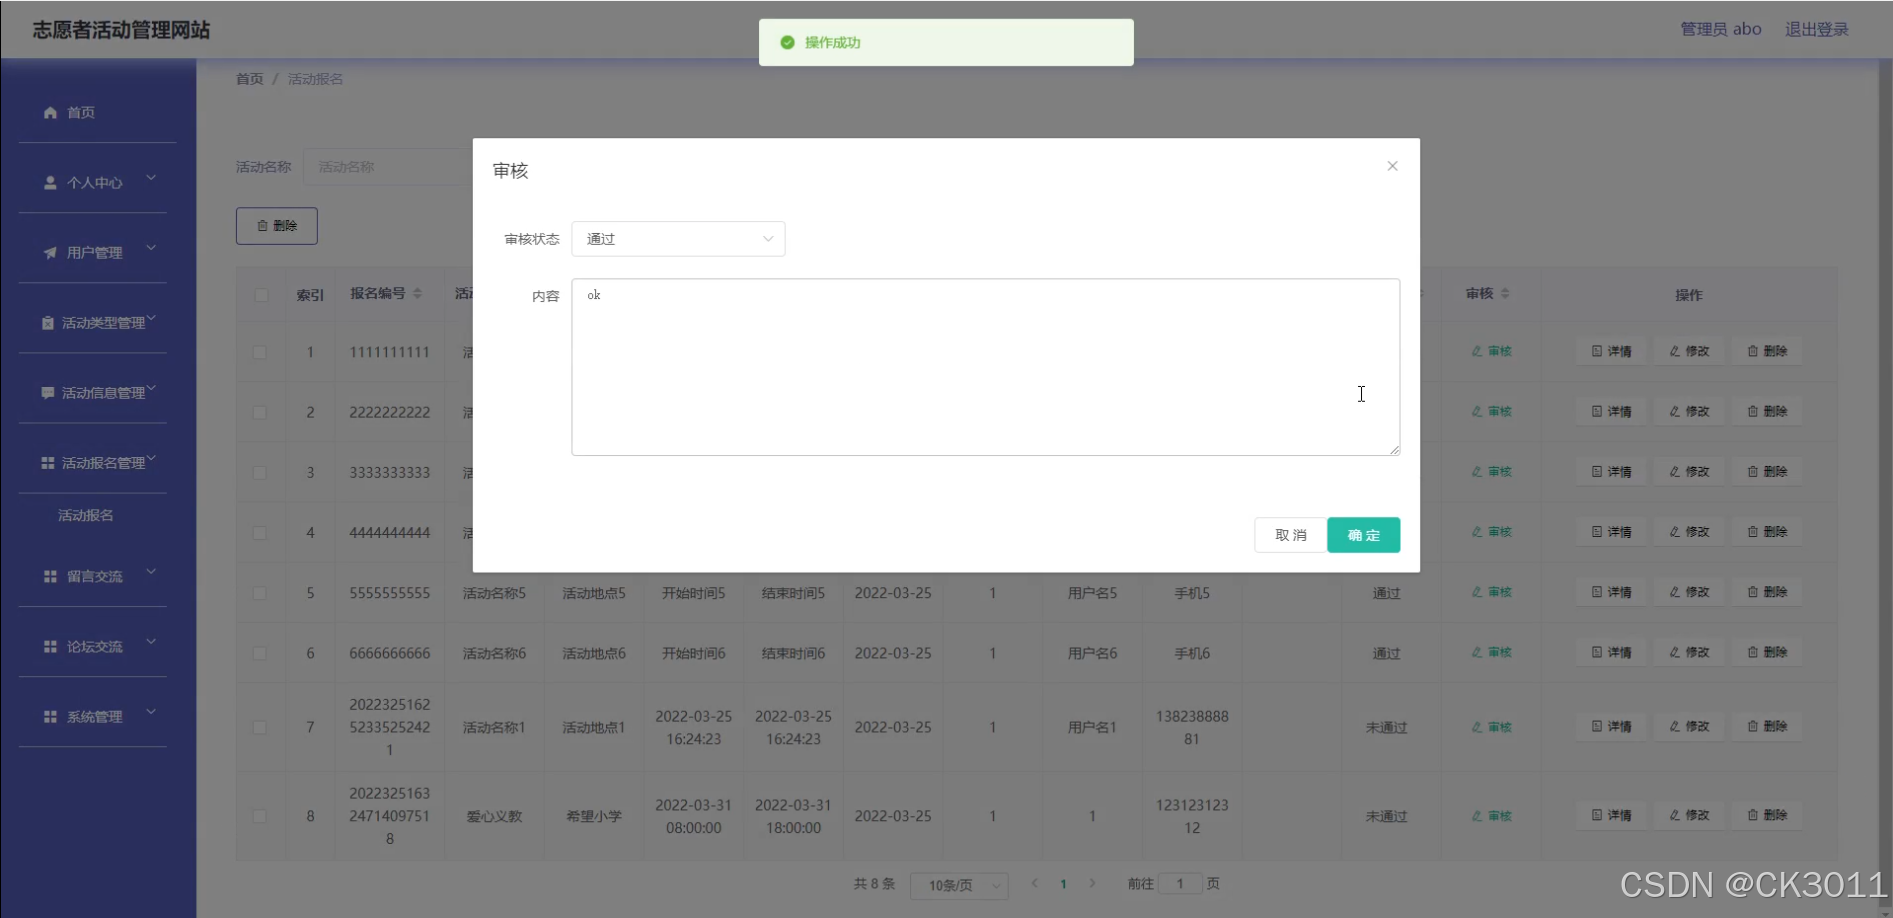
Task: Click the 系统管理 grid icon
Action: [x=50, y=717]
